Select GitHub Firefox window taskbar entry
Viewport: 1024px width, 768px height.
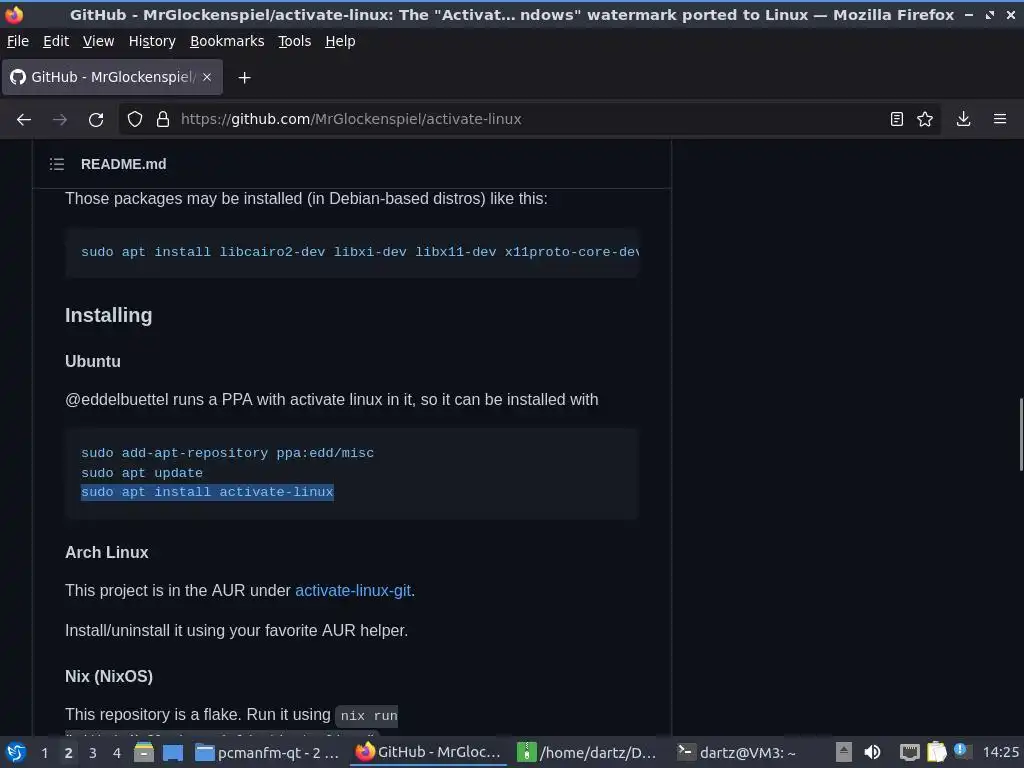(x=428, y=752)
